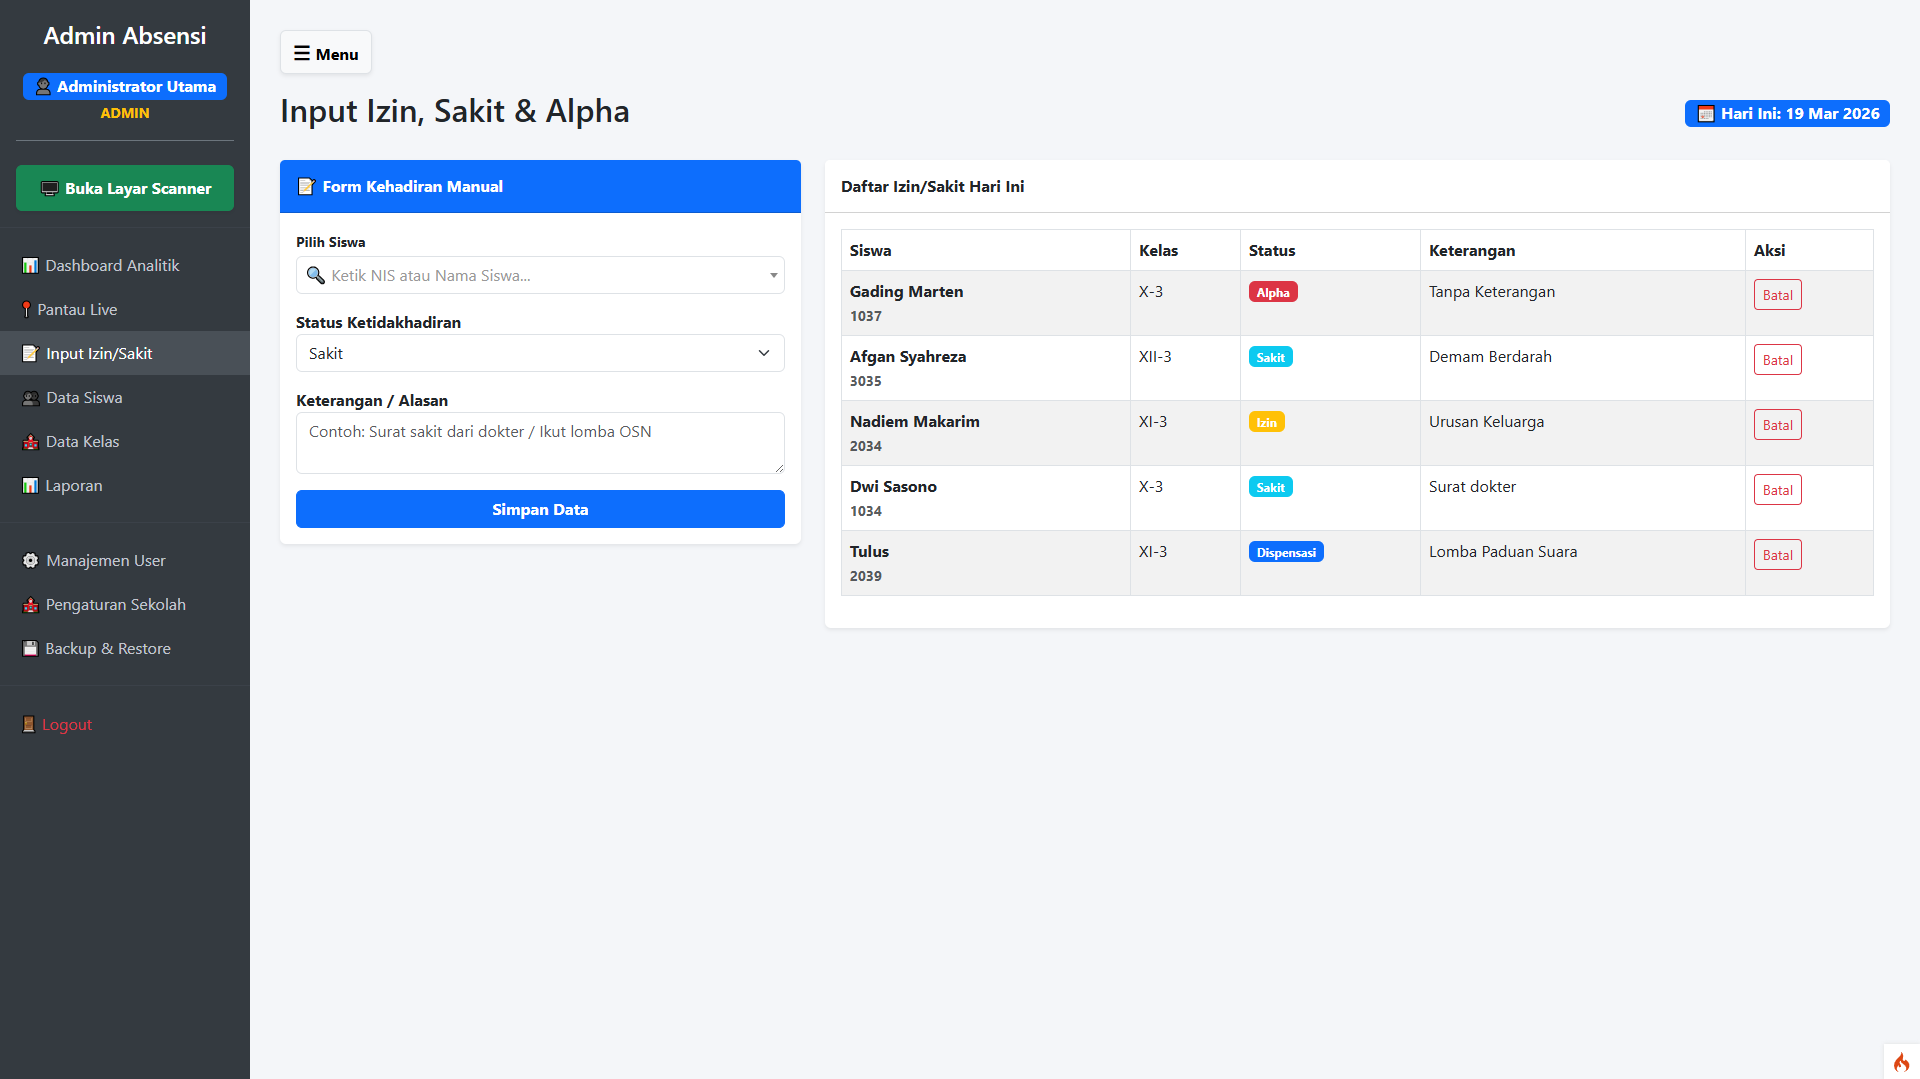Launch Buka Layar Scanner

click(125, 189)
